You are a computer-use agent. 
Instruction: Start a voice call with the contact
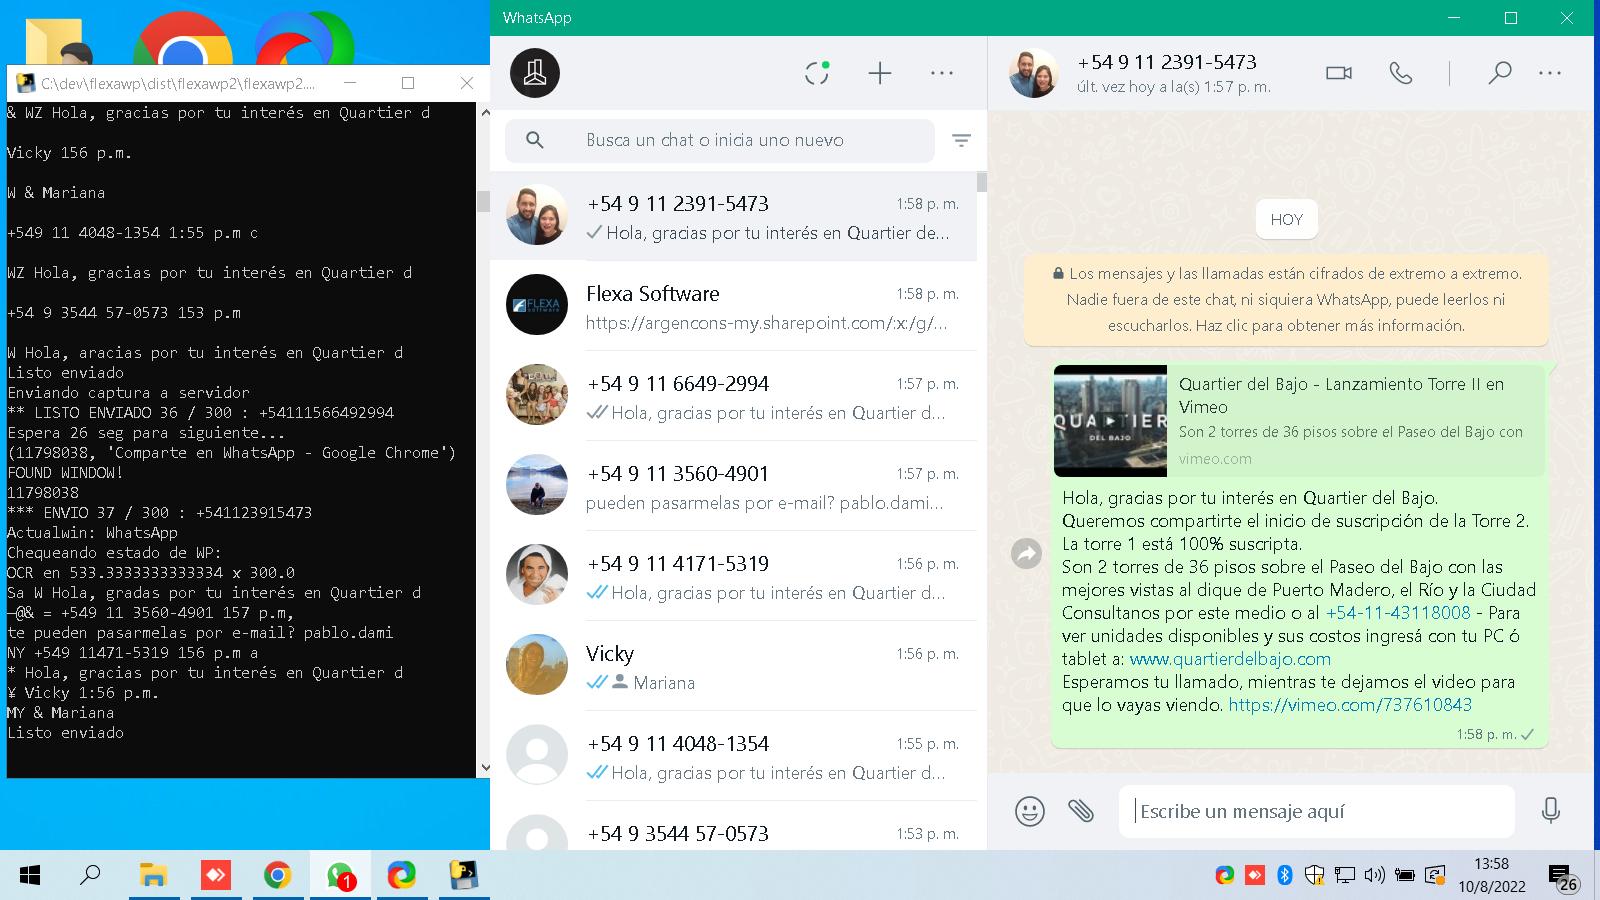[x=1401, y=73]
